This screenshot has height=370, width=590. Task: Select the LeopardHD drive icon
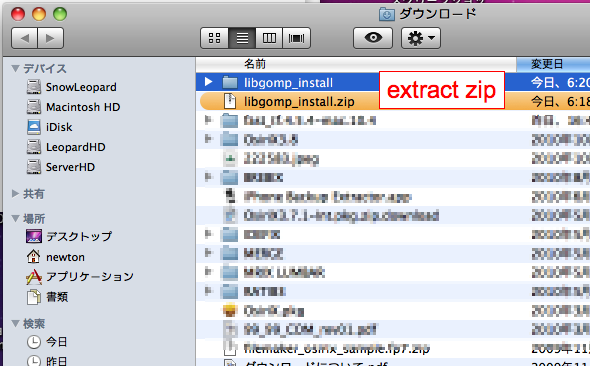pos(33,147)
